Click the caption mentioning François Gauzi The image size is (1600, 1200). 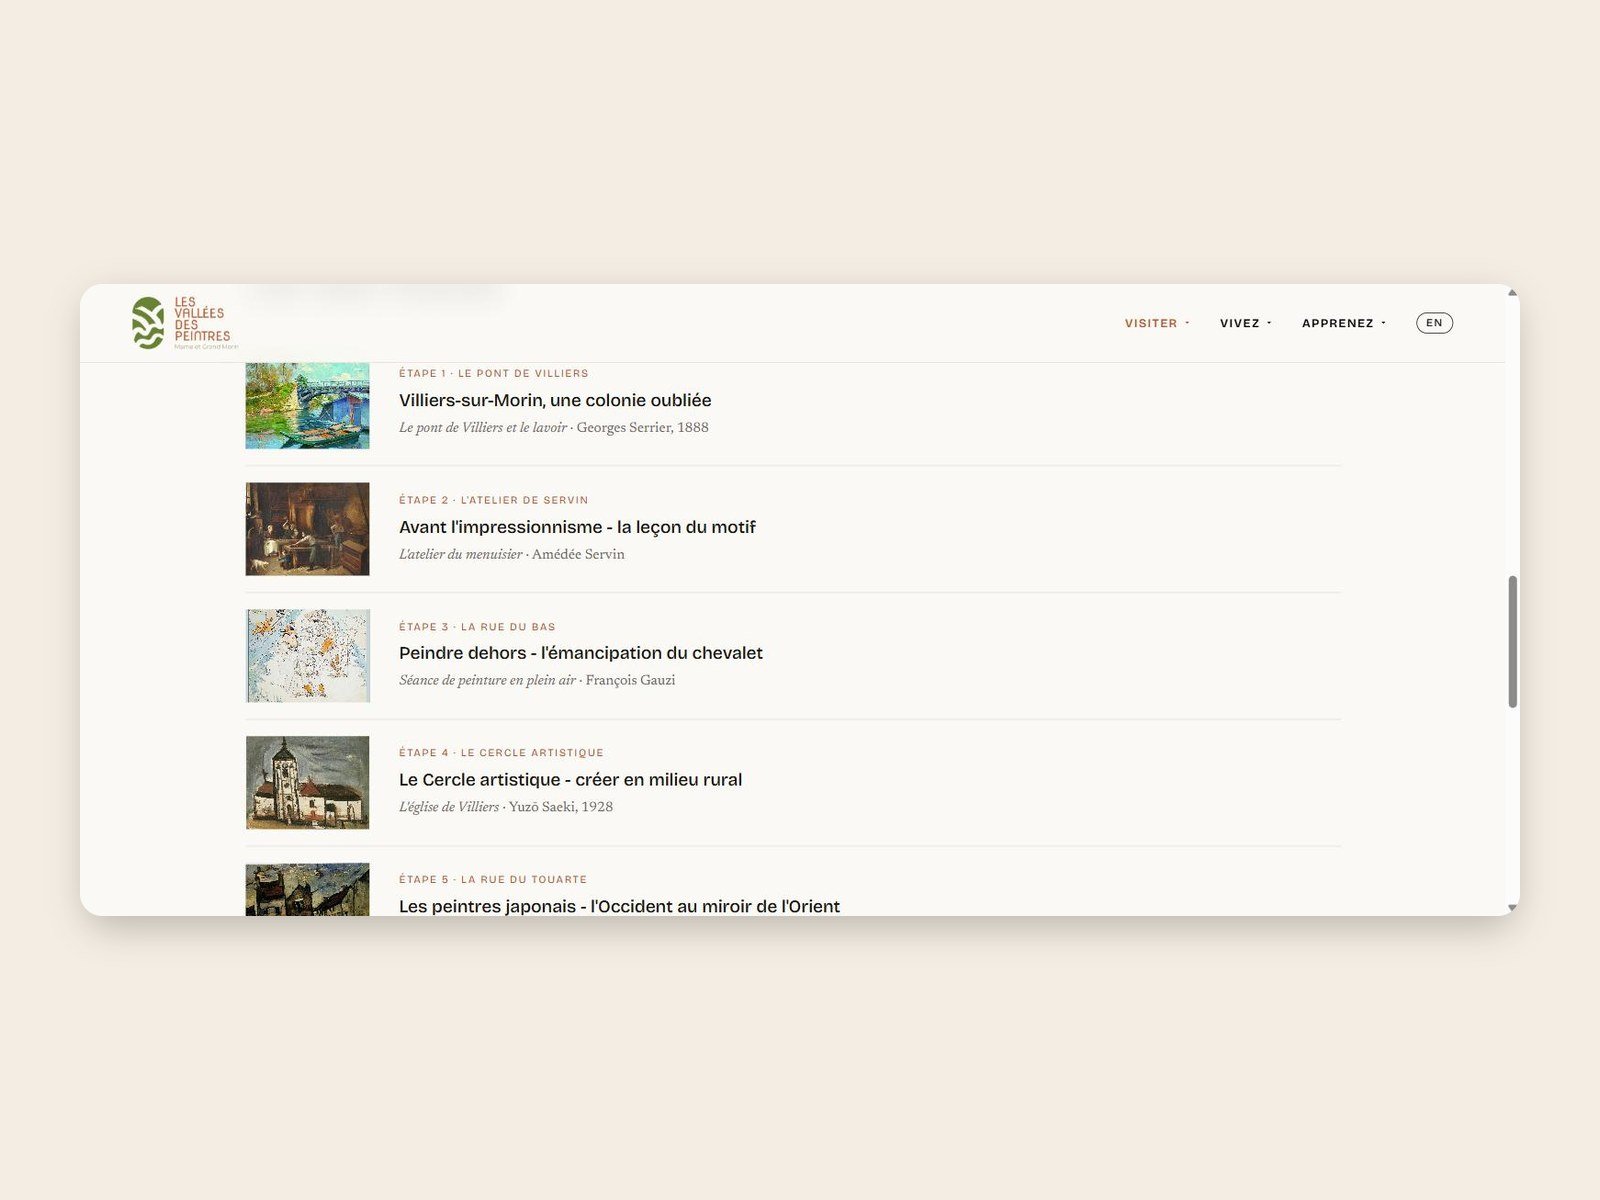point(537,680)
